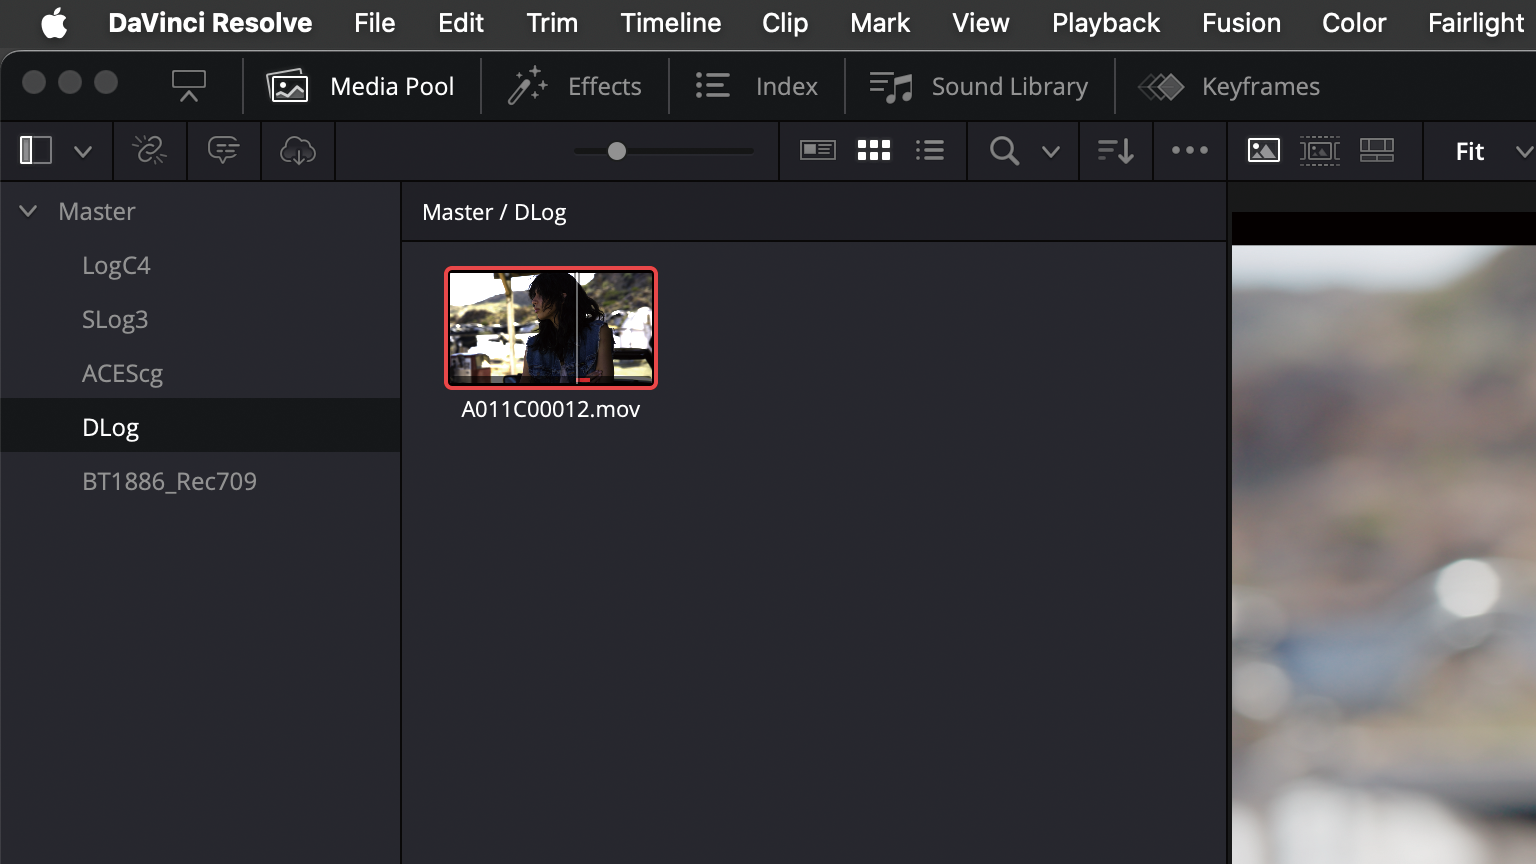
Task: Toggle the Effects panel
Action: click(x=574, y=87)
